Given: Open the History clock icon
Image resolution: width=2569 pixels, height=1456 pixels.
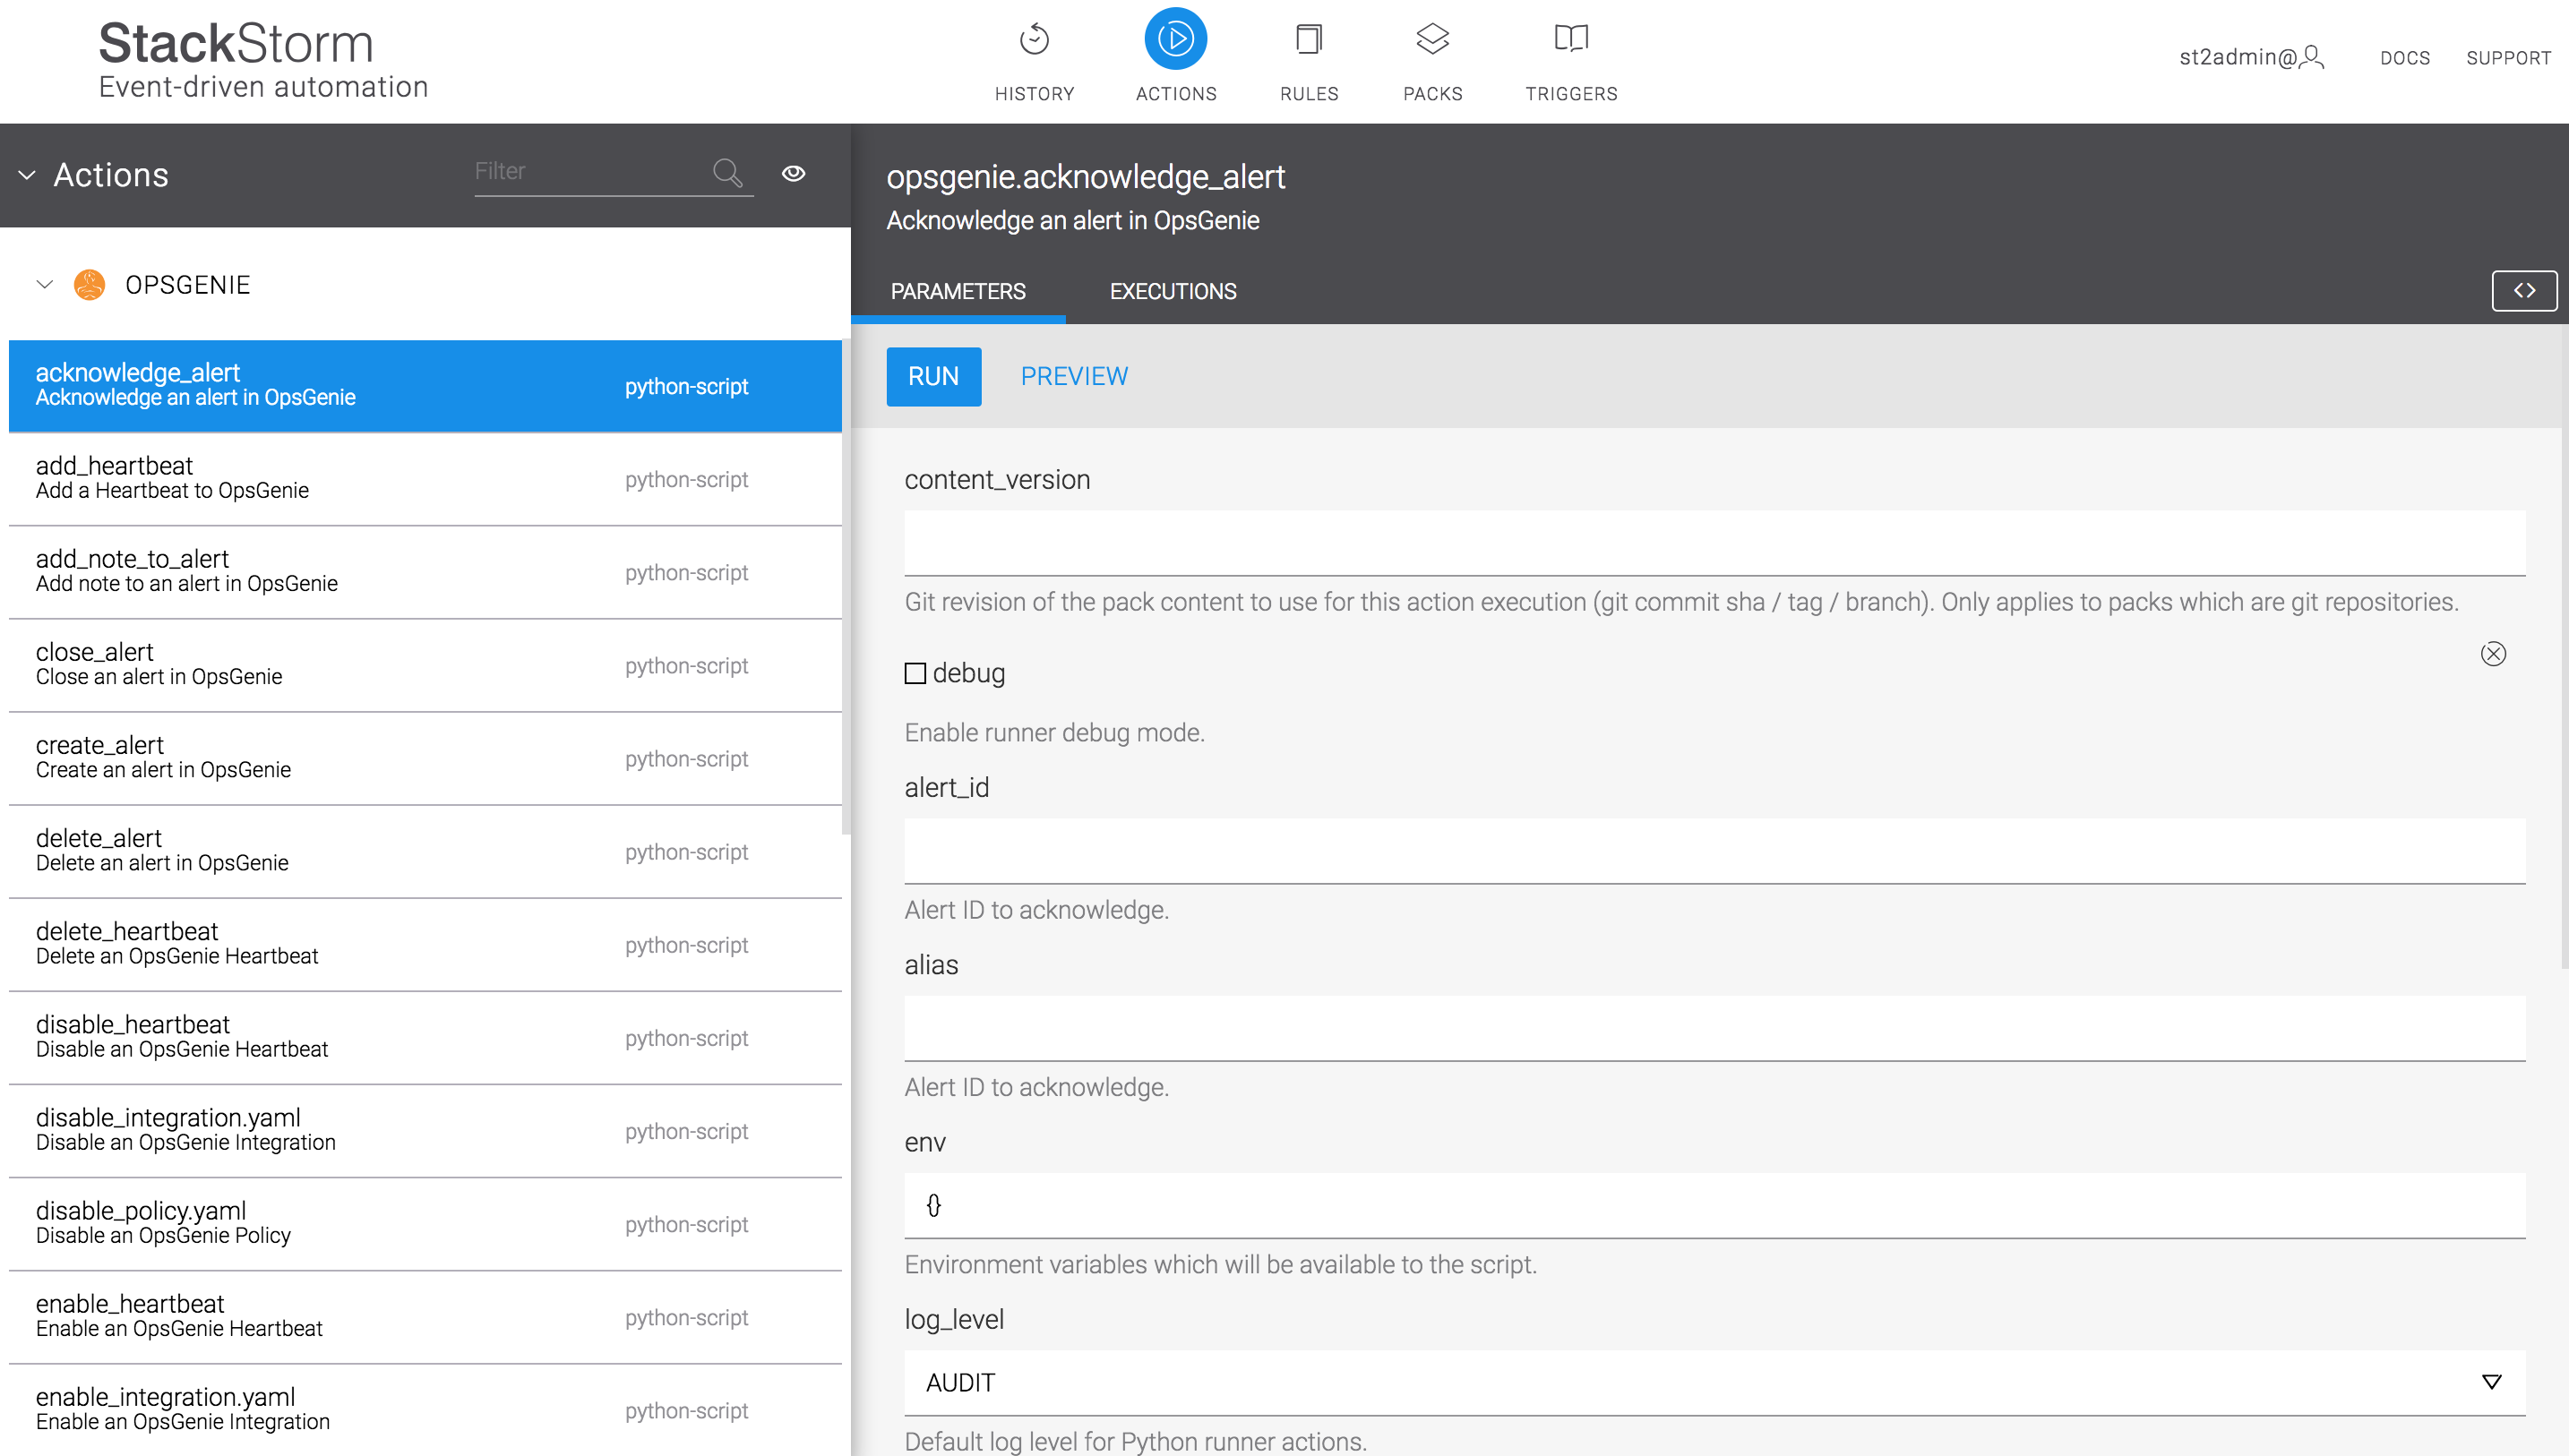Looking at the screenshot, I should (x=1034, y=40).
